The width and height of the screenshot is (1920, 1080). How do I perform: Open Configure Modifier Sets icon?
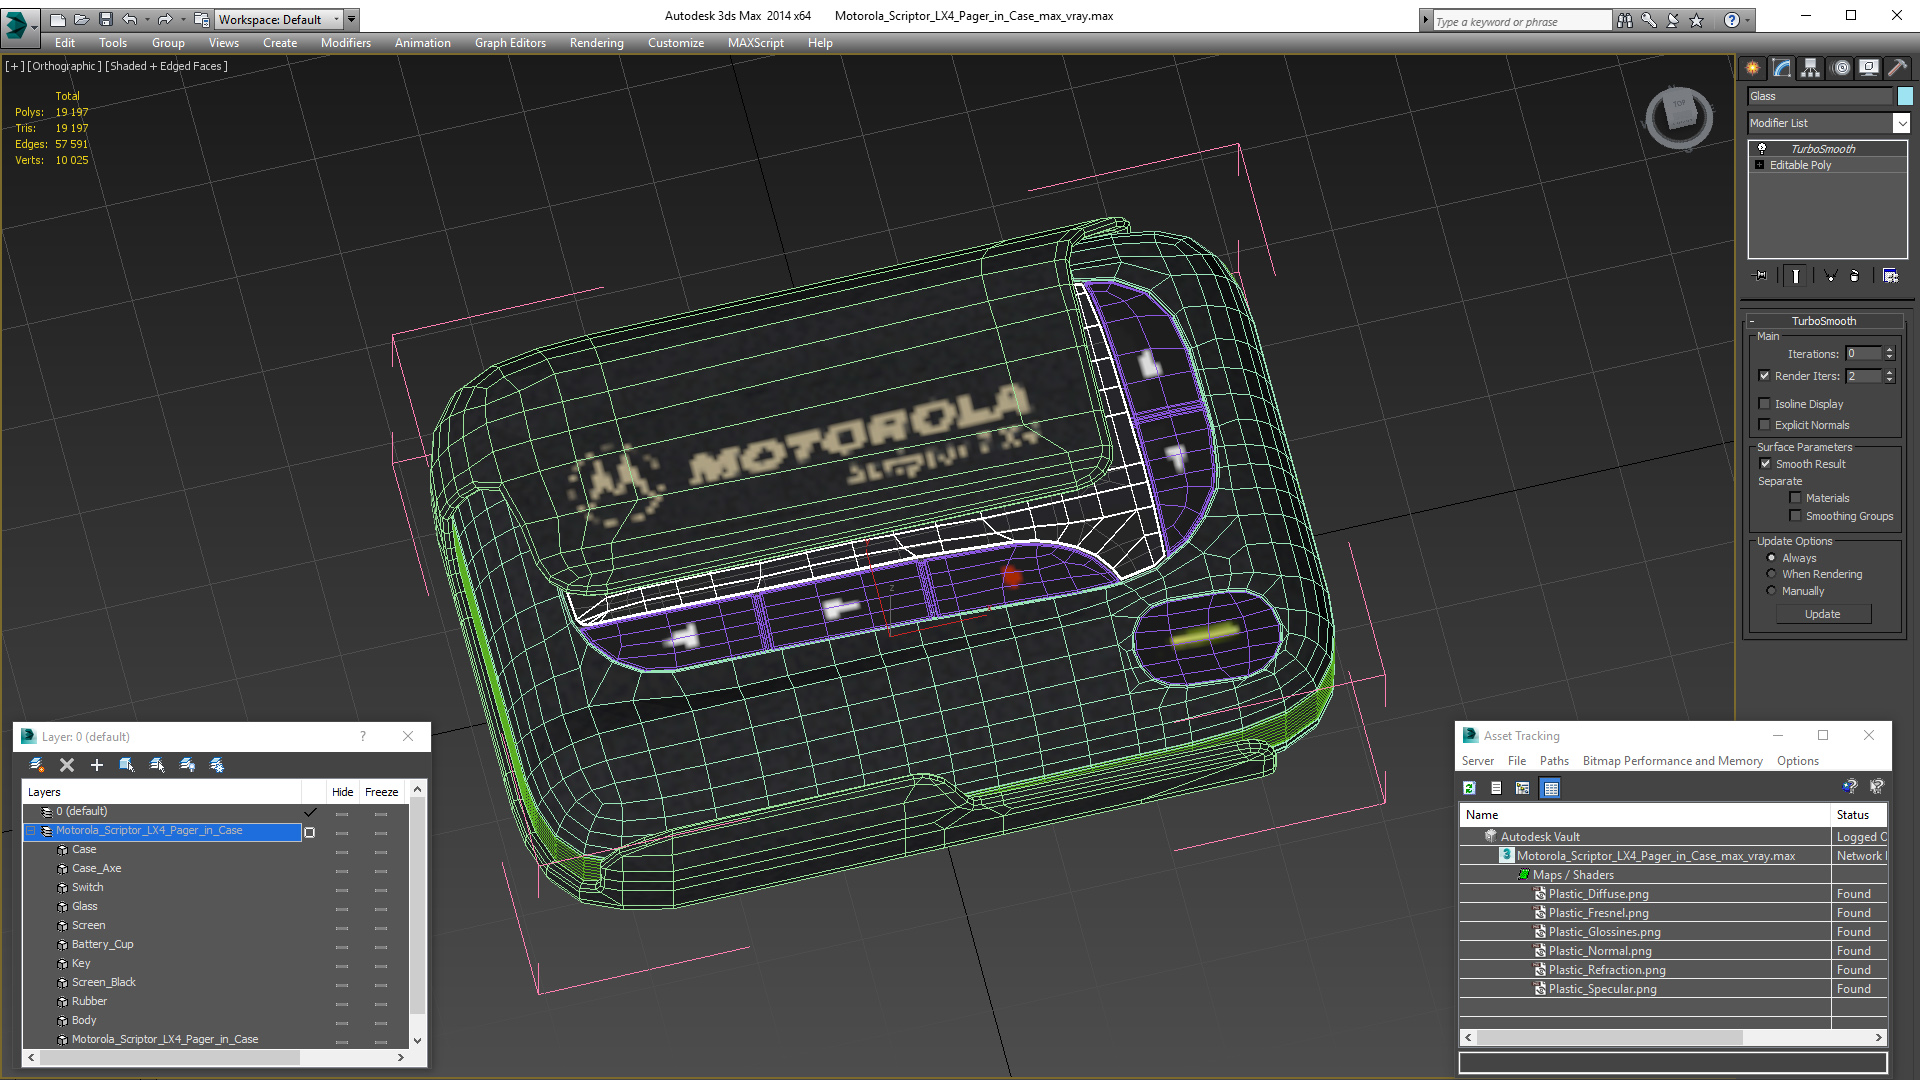[x=1890, y=276]
